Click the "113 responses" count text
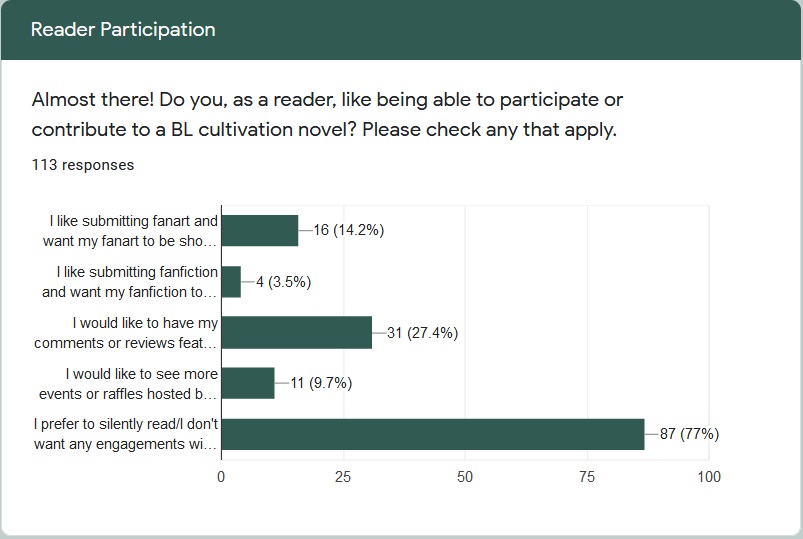803x539 pixels. tap(83, 165)
